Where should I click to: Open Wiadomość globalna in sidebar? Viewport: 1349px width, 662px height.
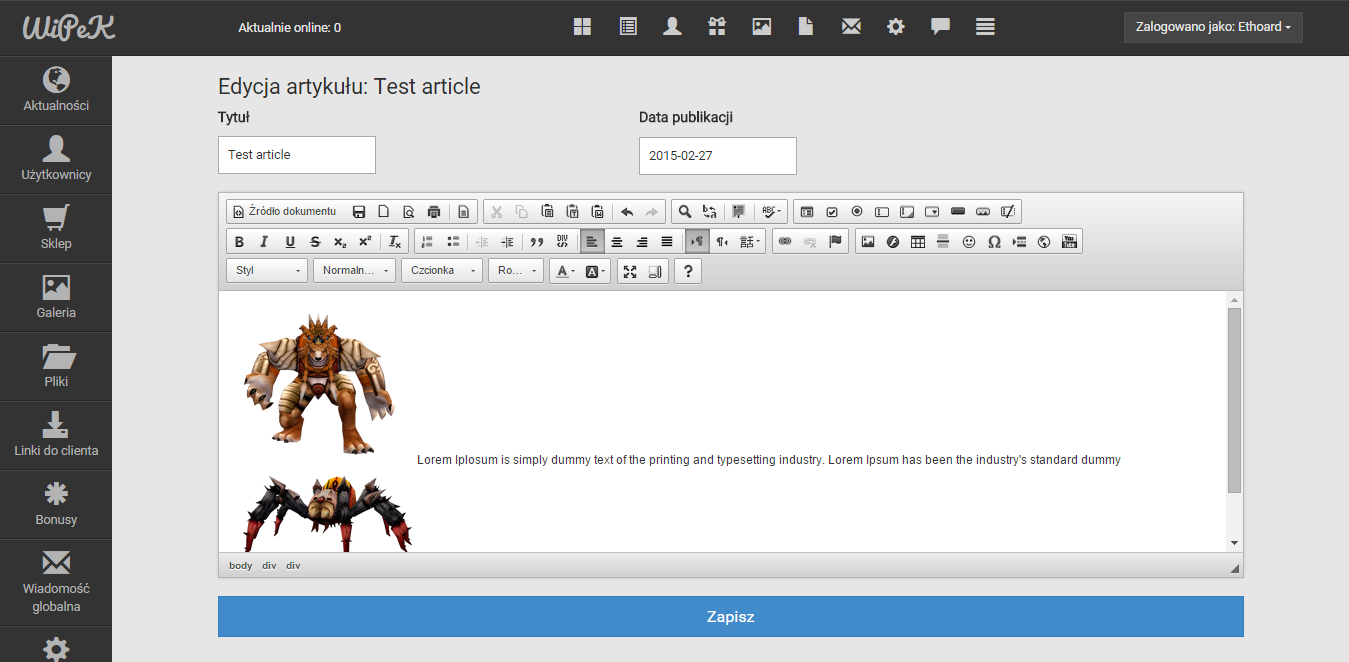point(56,581)
